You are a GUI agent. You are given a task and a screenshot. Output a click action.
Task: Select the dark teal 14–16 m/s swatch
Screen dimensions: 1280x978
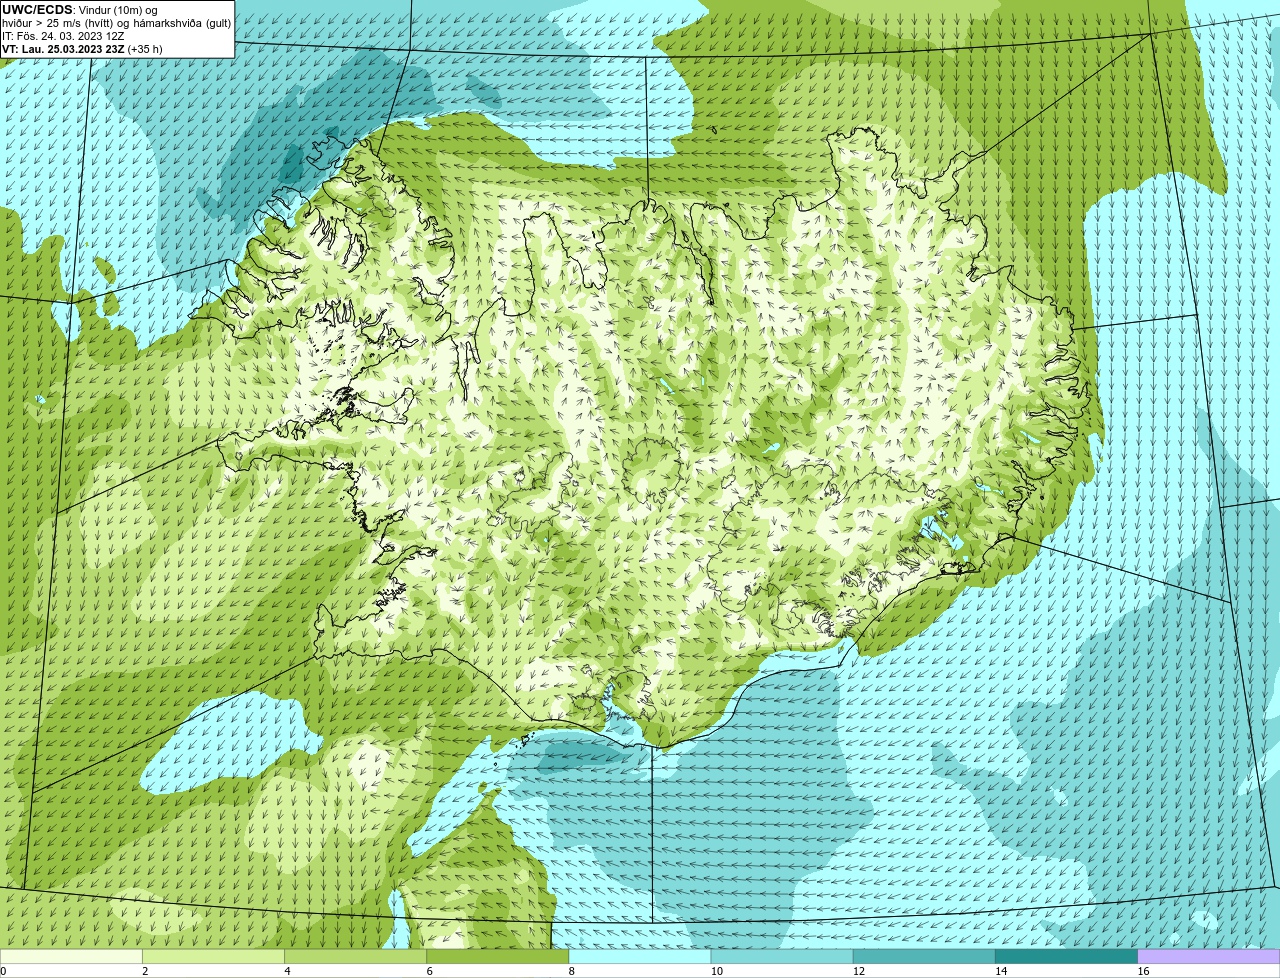pos(1066,957)
